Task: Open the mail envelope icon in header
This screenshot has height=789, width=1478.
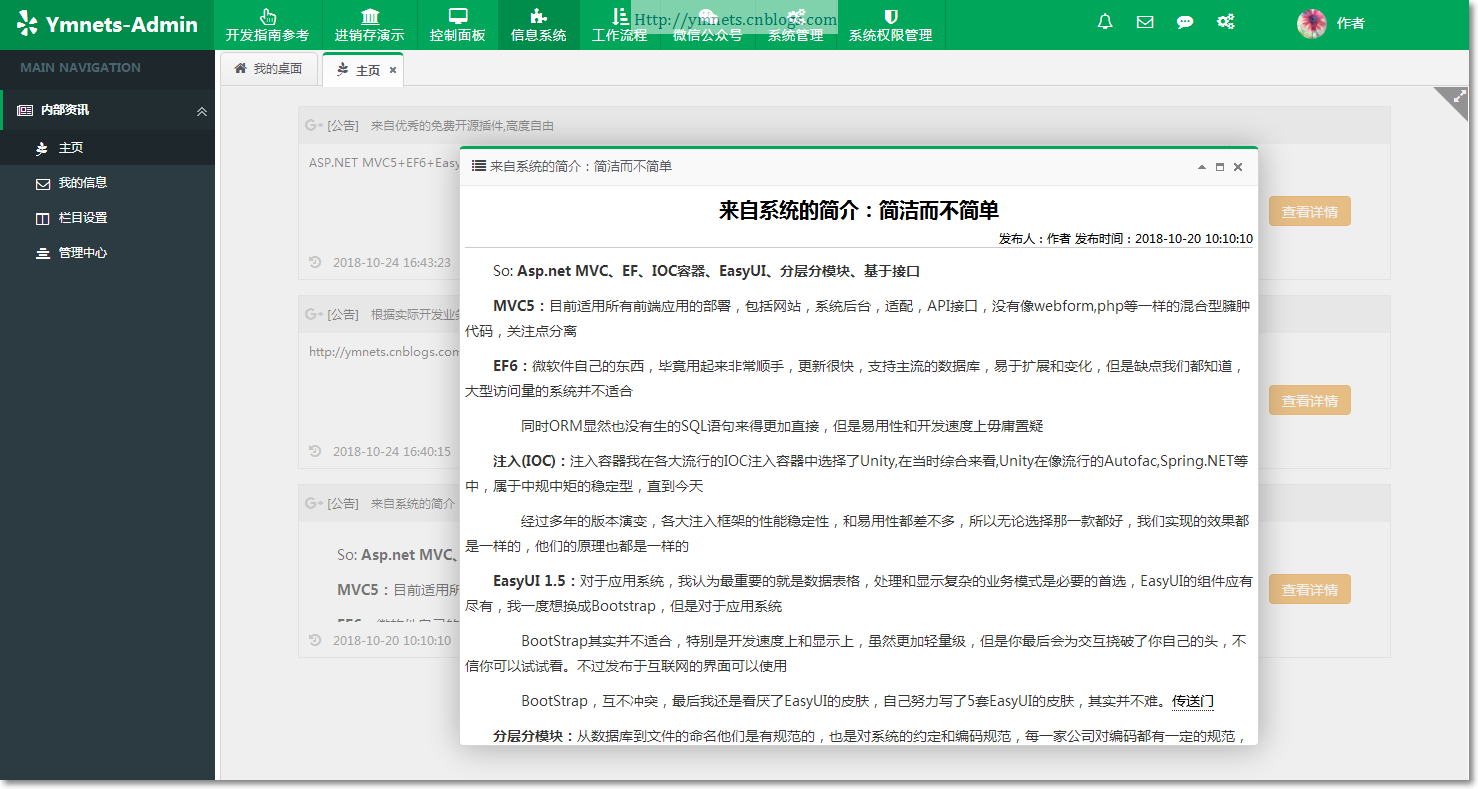Action: pos(1145,22)
